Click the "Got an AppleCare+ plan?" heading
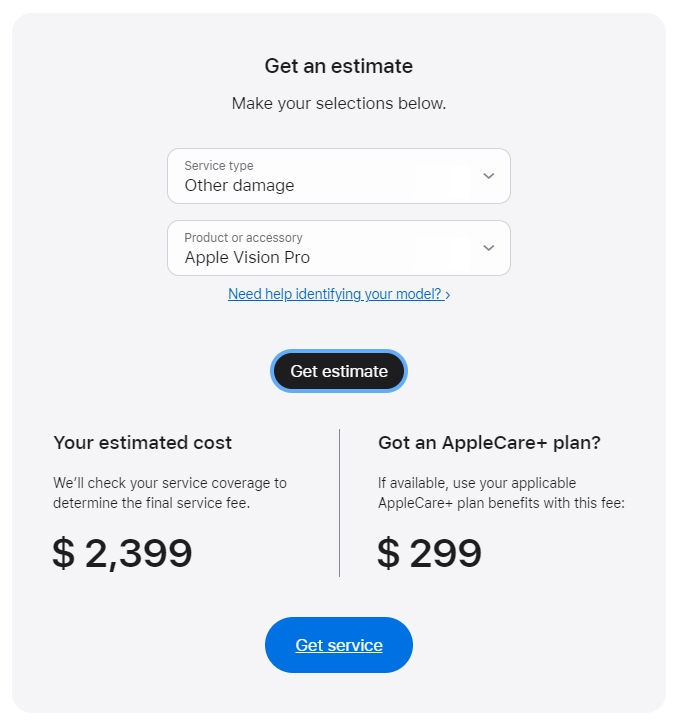The image size is (679, 723). [x=489, y=442]
